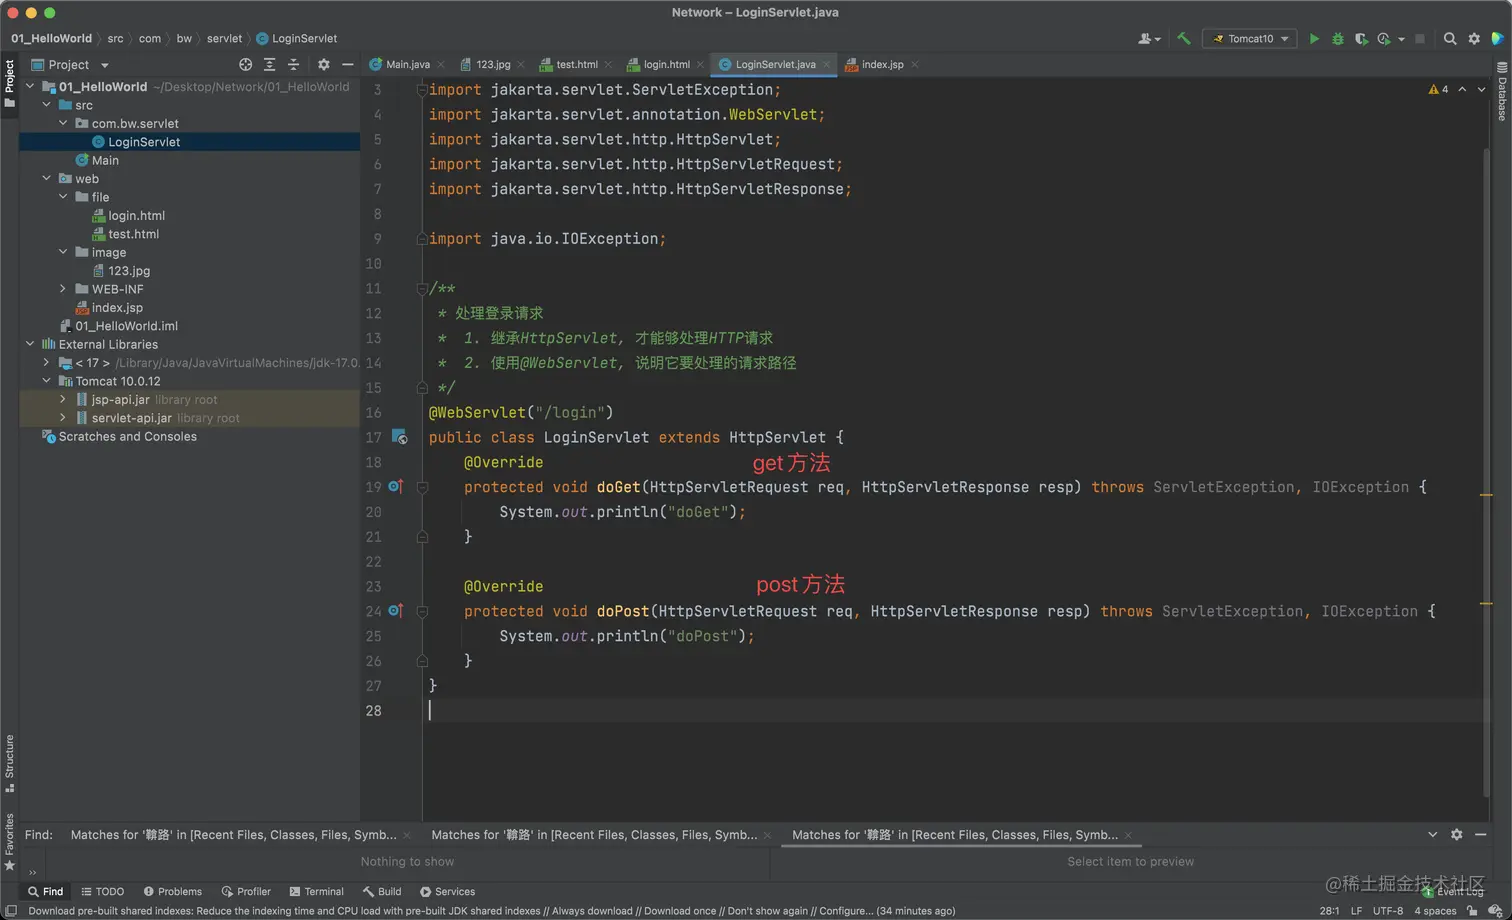Screen dimensions: 1512x920
Task: Open Search Everywhere magnifier icon
Action: coord(1450,39)
